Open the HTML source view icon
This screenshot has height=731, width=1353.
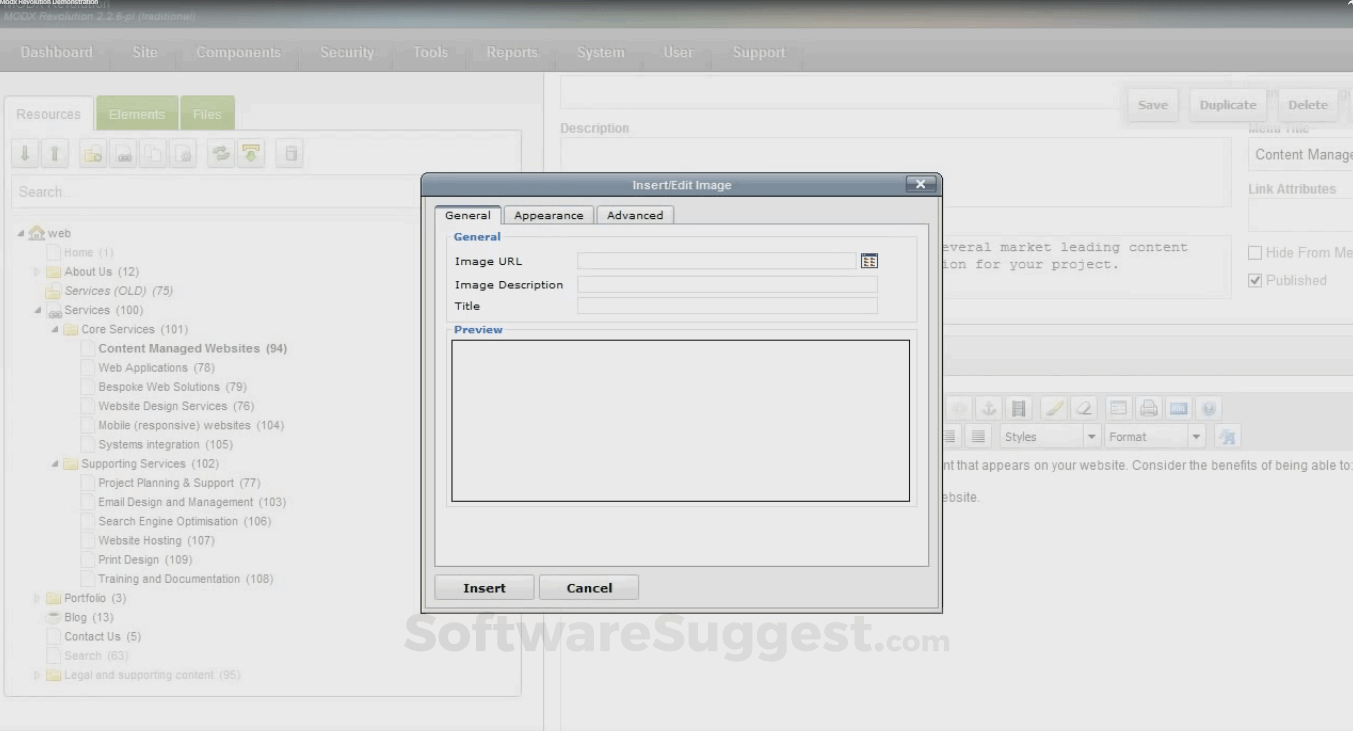tap(1179, 408)
